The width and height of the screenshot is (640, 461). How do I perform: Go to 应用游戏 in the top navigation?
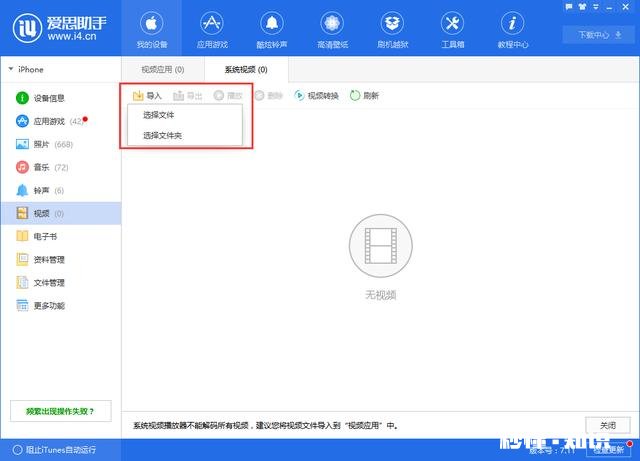click(212, 29)
